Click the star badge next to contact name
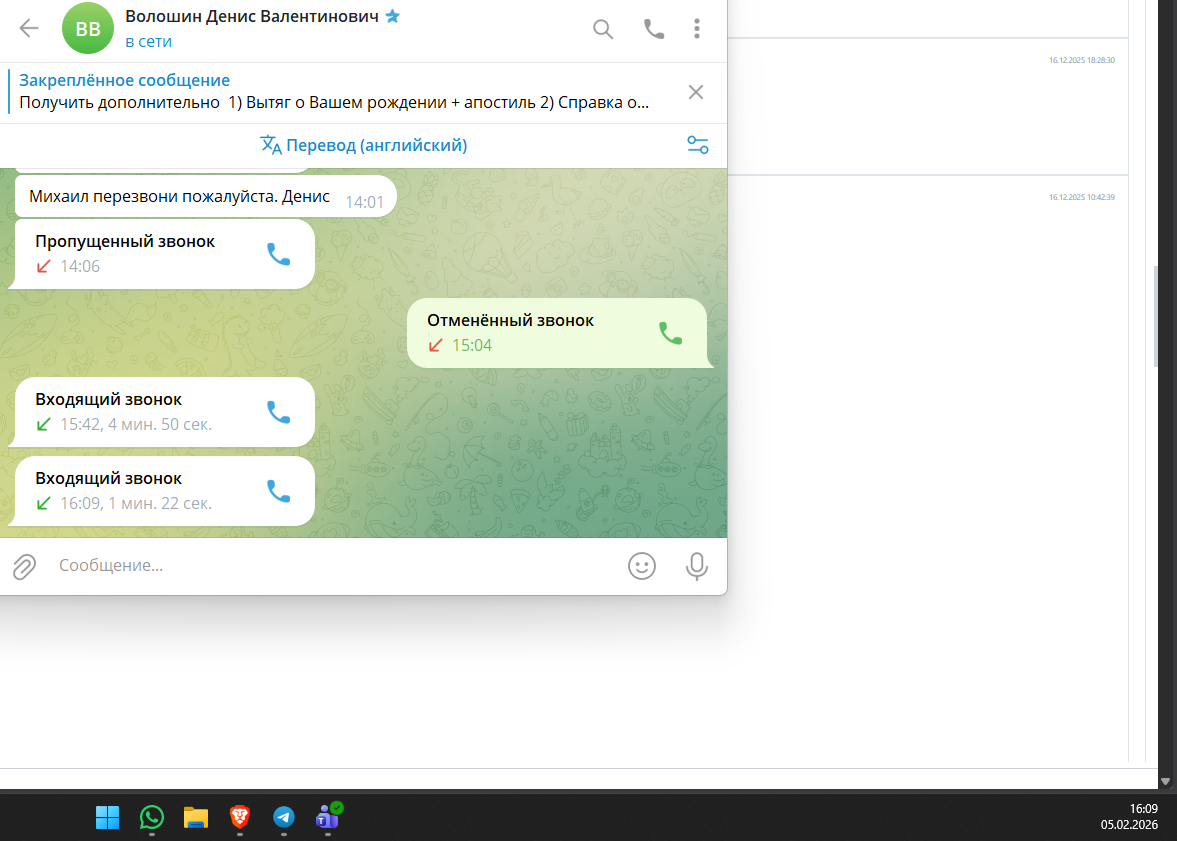Image resolution: width=1177 pixels, height=841 pixels. point(393,16)
